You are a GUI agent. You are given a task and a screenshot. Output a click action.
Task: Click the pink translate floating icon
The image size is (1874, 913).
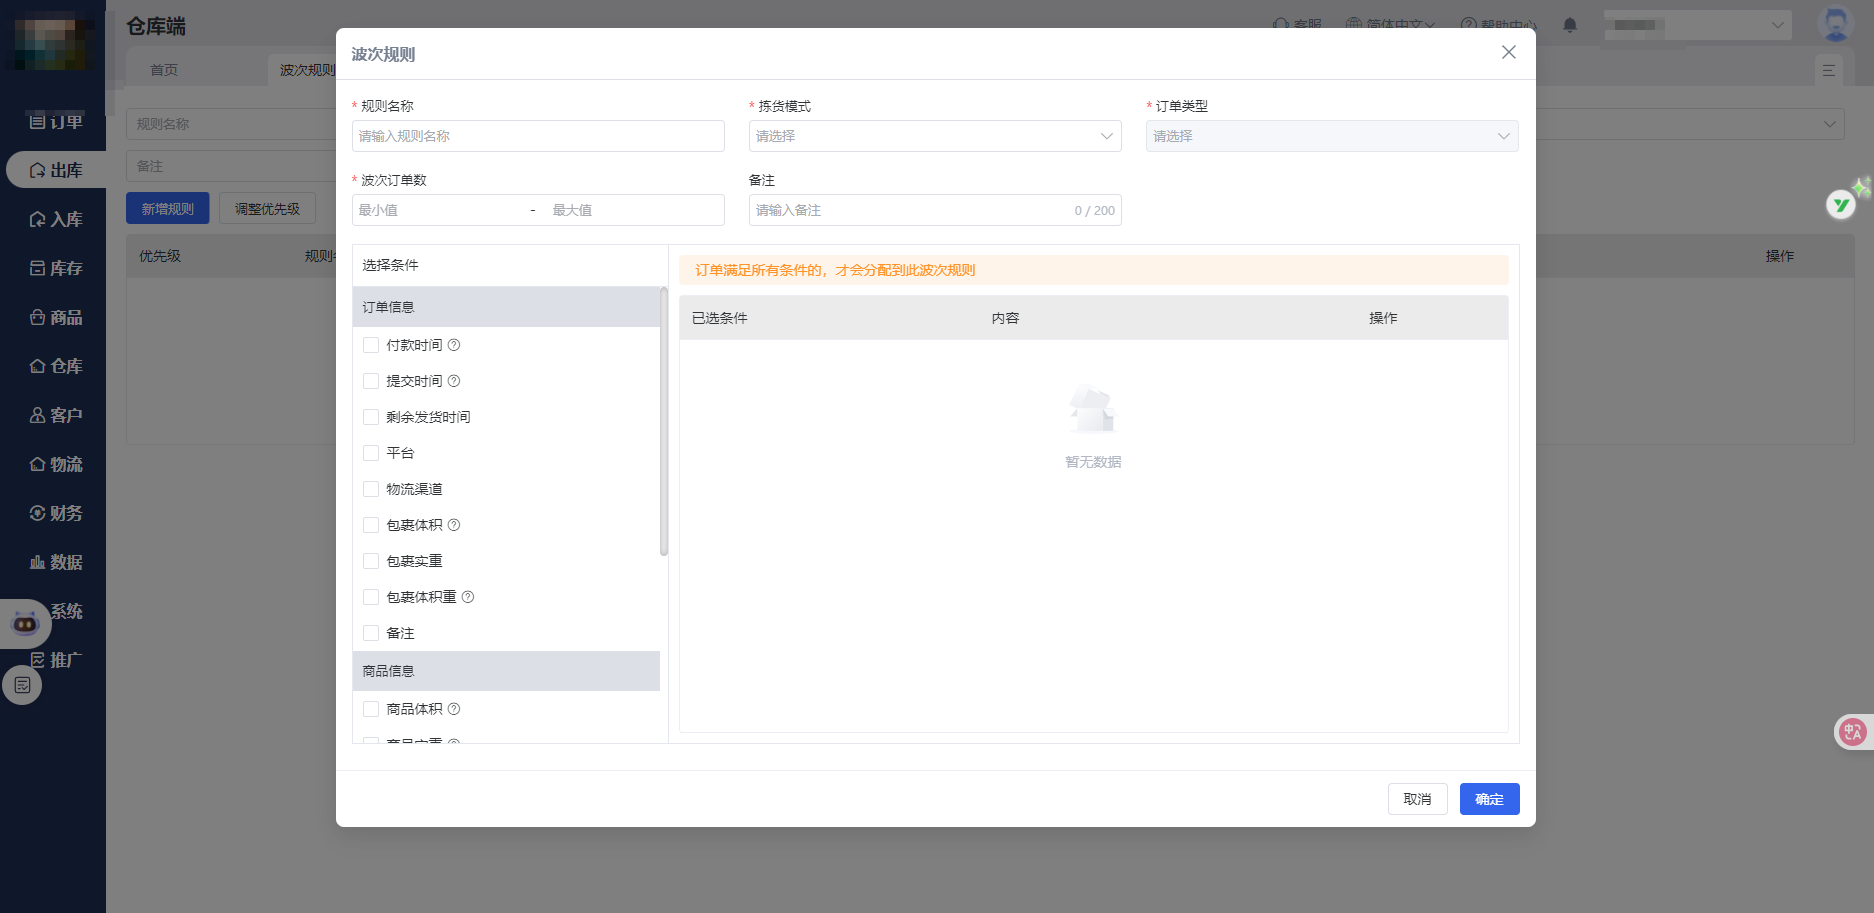[1852, 732]
